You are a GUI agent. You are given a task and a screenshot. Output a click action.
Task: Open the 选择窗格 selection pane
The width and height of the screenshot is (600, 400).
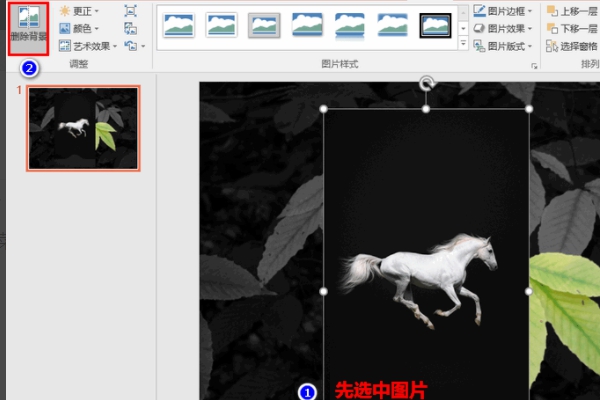click(x=572, y=46)
